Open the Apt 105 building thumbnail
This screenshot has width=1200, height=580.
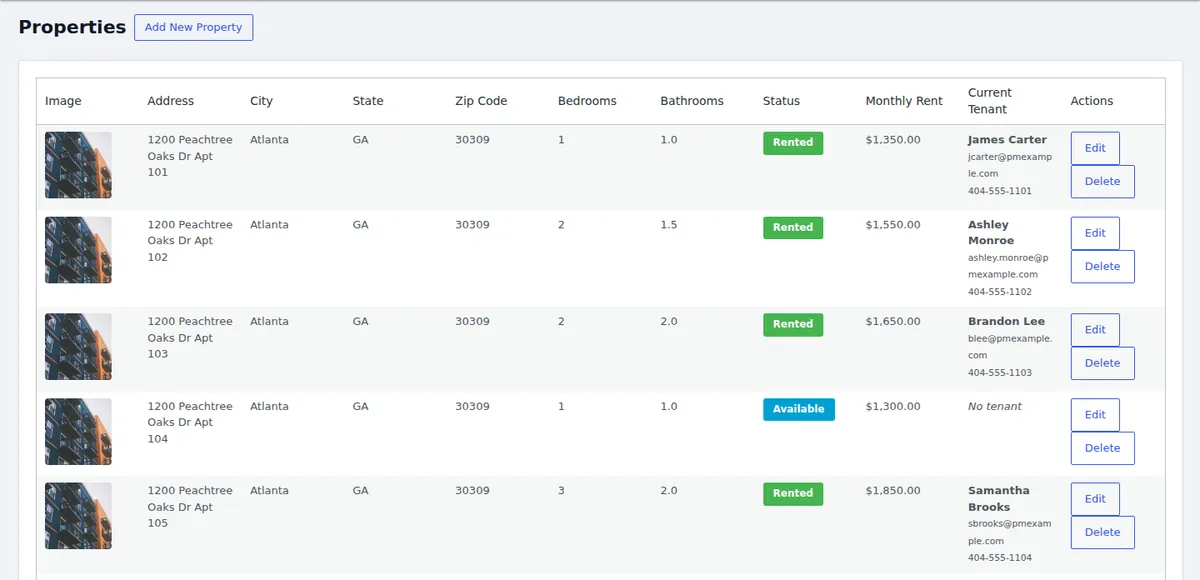(x=78, y=516)
